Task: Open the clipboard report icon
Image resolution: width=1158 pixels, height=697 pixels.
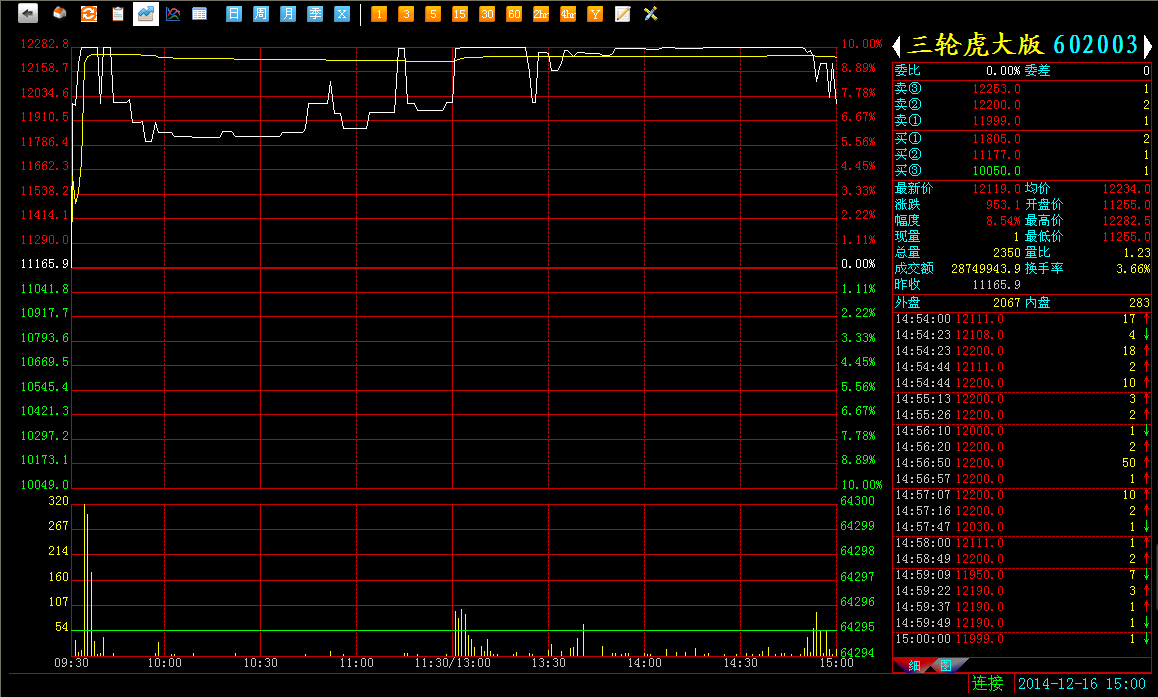Action: (x=117, y=13)
